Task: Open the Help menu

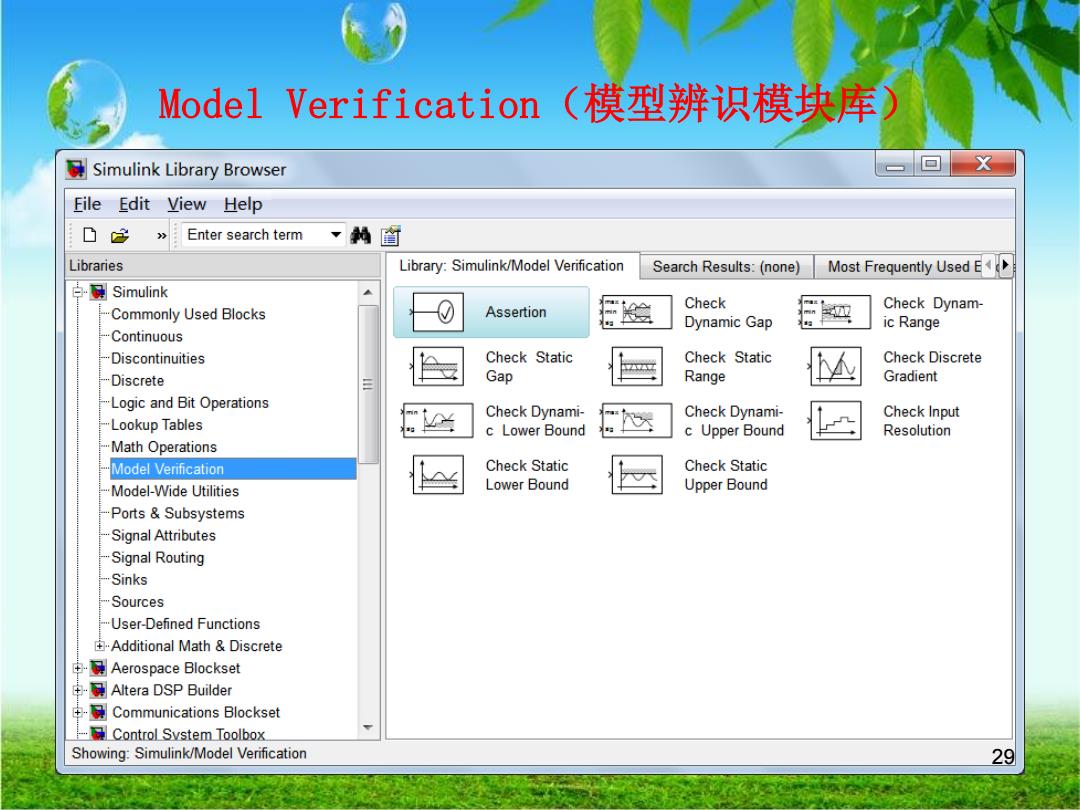Action: tap(243, 205)
